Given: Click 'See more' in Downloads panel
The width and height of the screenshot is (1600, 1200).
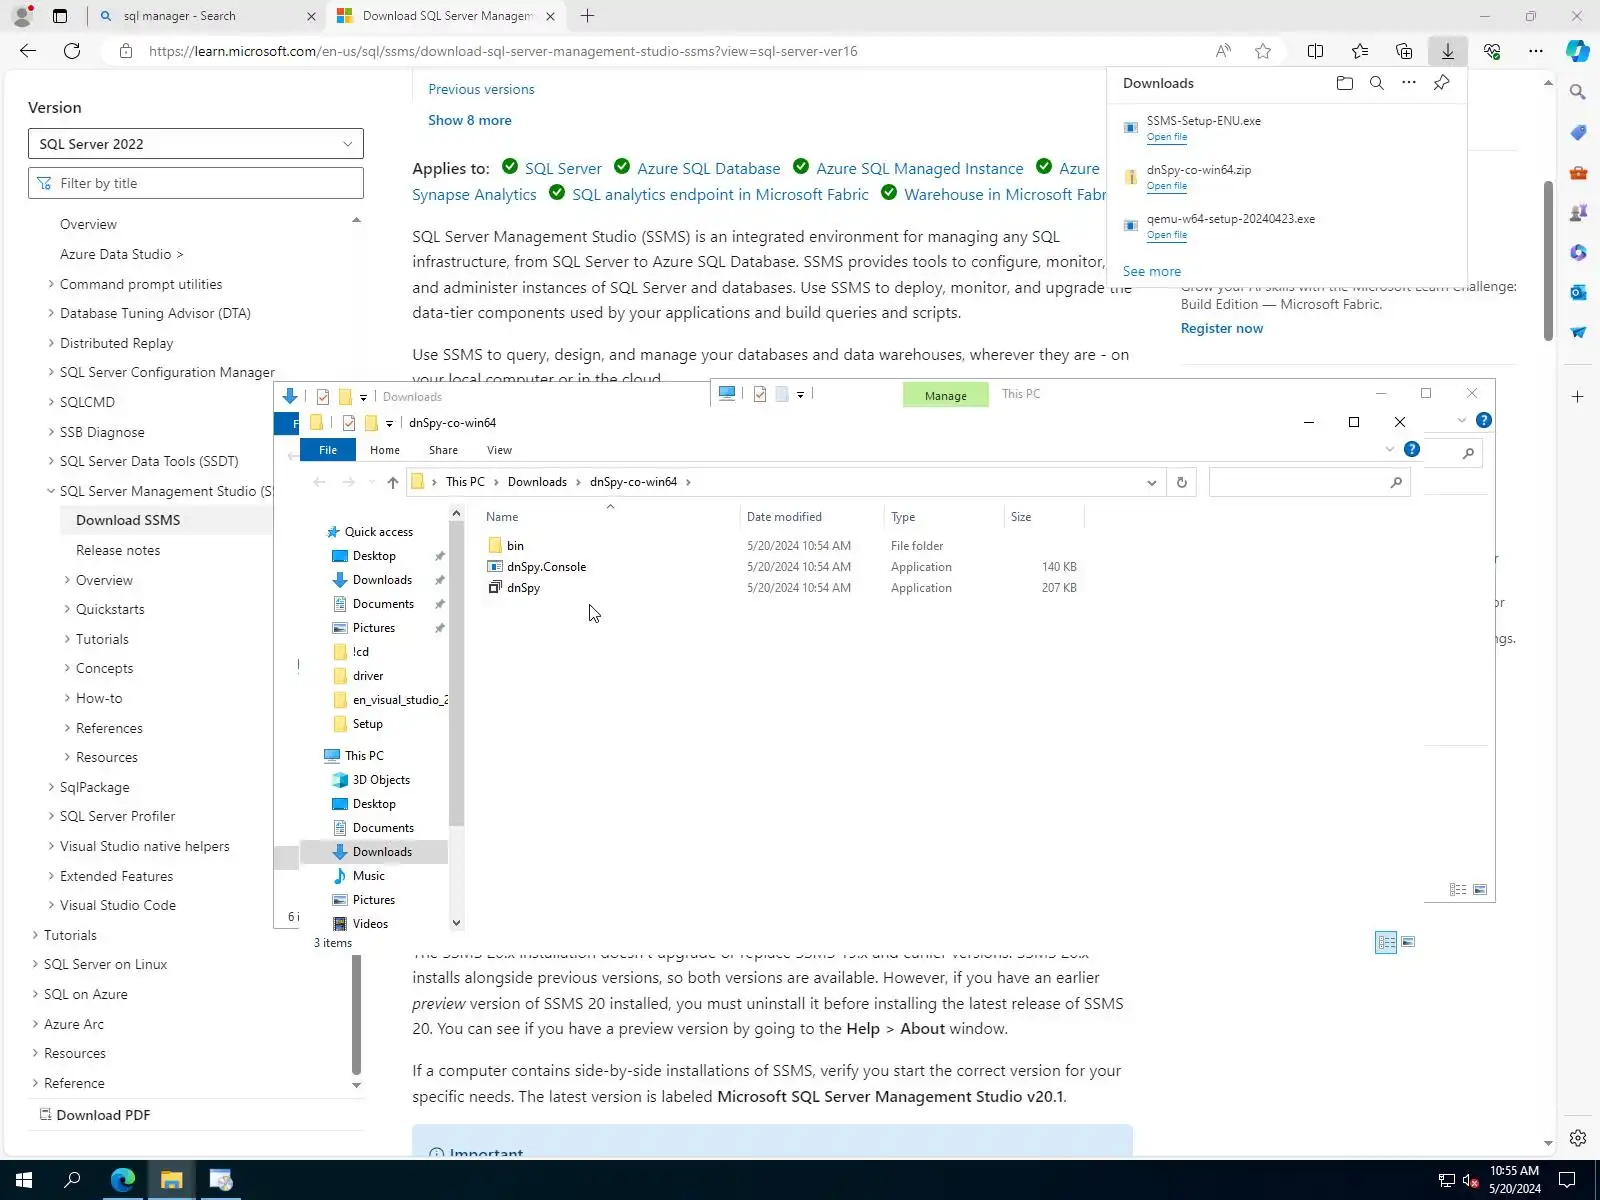Looking at the screenshot, I should coord(1152,271).
